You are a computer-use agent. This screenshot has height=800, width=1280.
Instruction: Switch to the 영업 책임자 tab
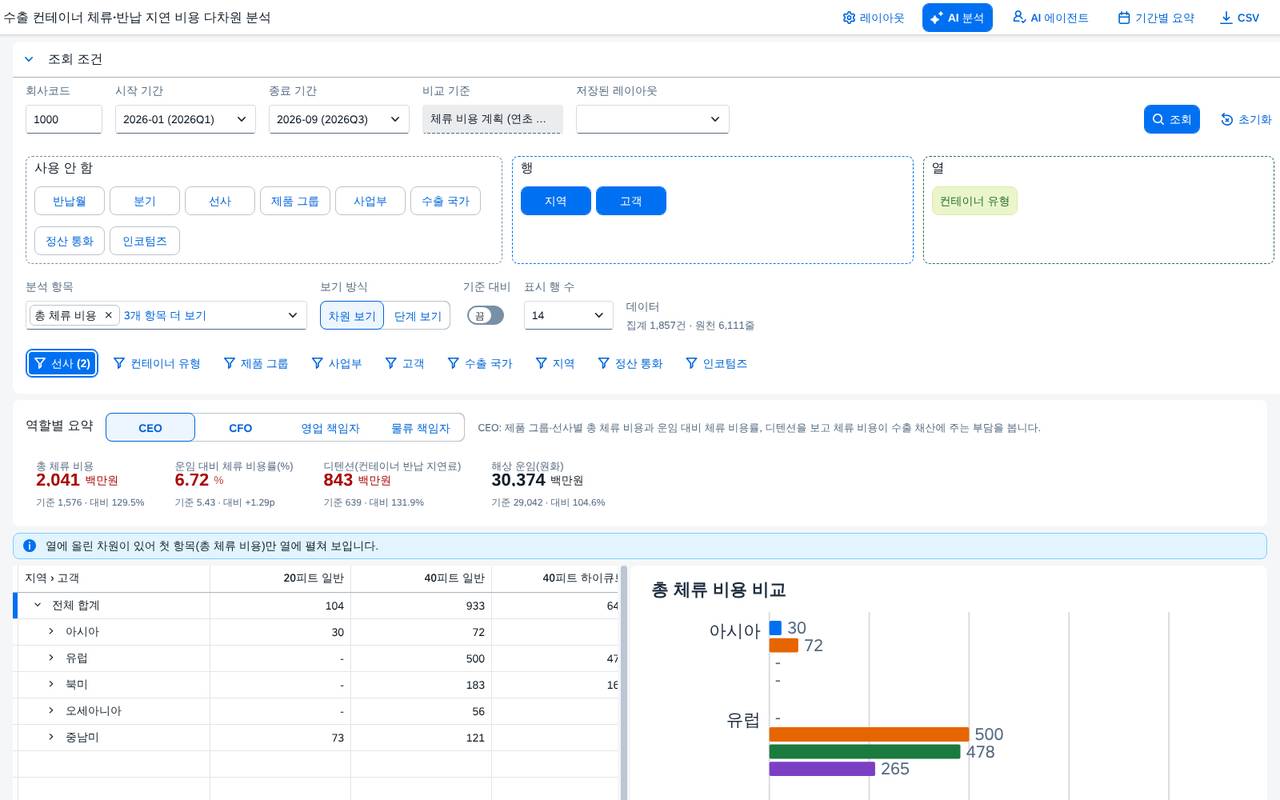coord(330,428)
